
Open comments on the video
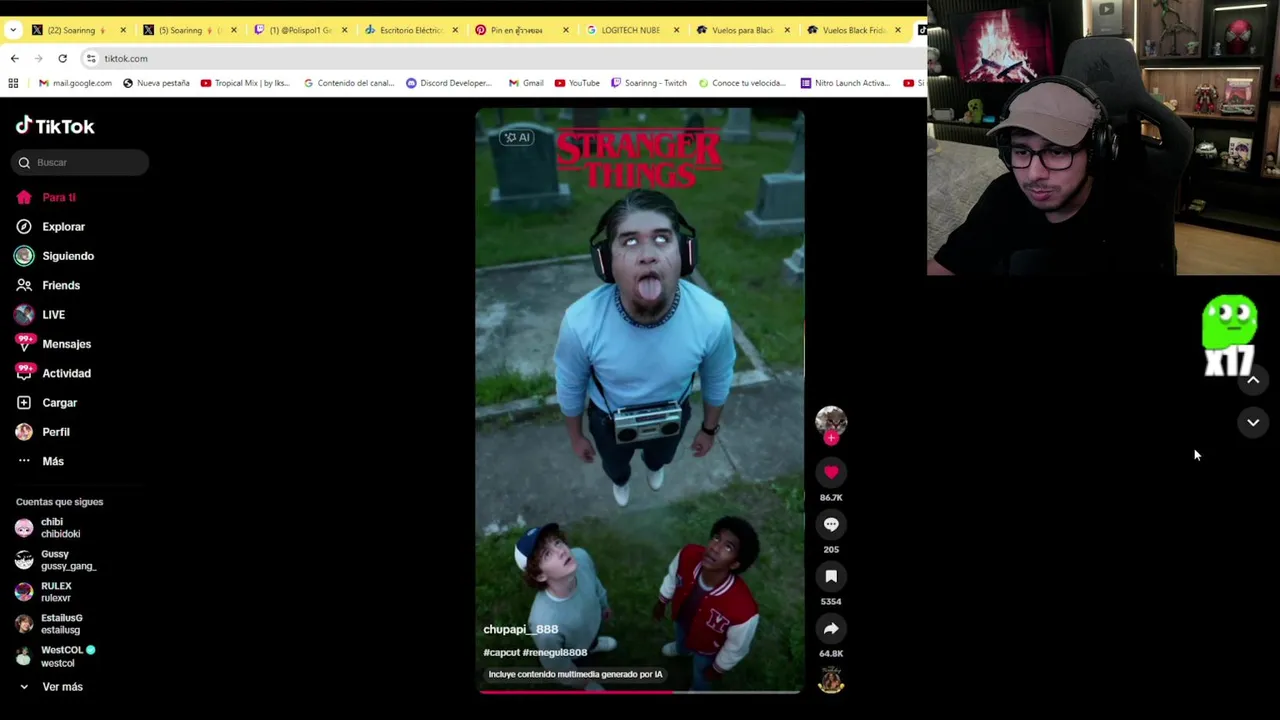[x=831, y=524]
